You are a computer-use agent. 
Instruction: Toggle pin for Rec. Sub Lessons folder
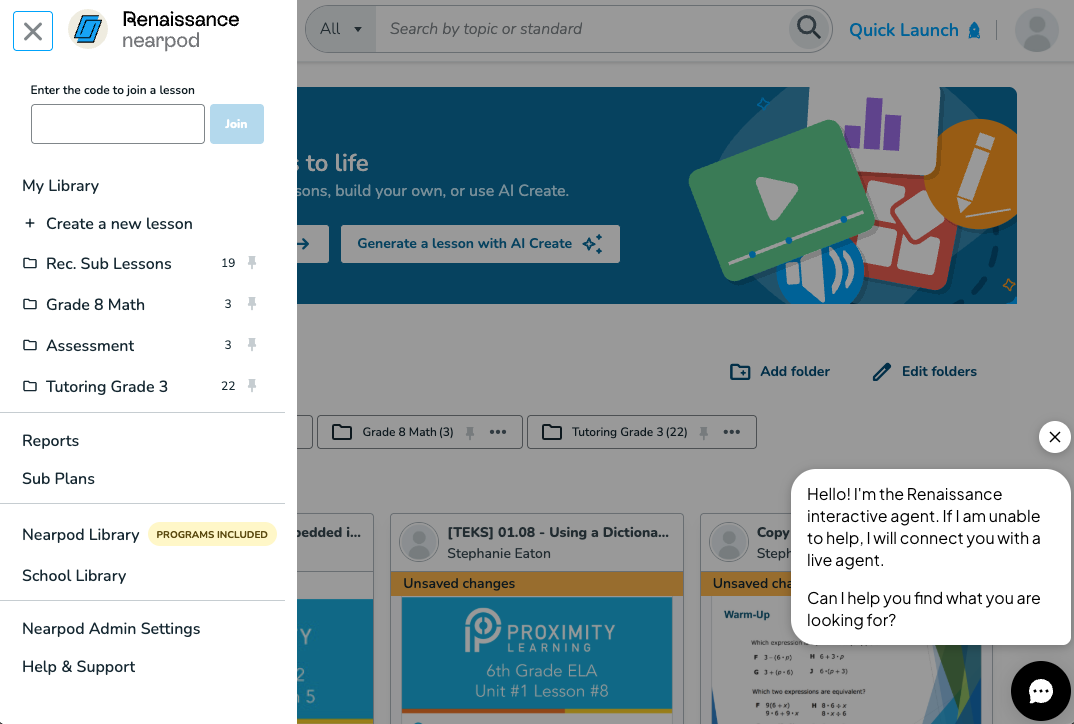coord(252,262)
